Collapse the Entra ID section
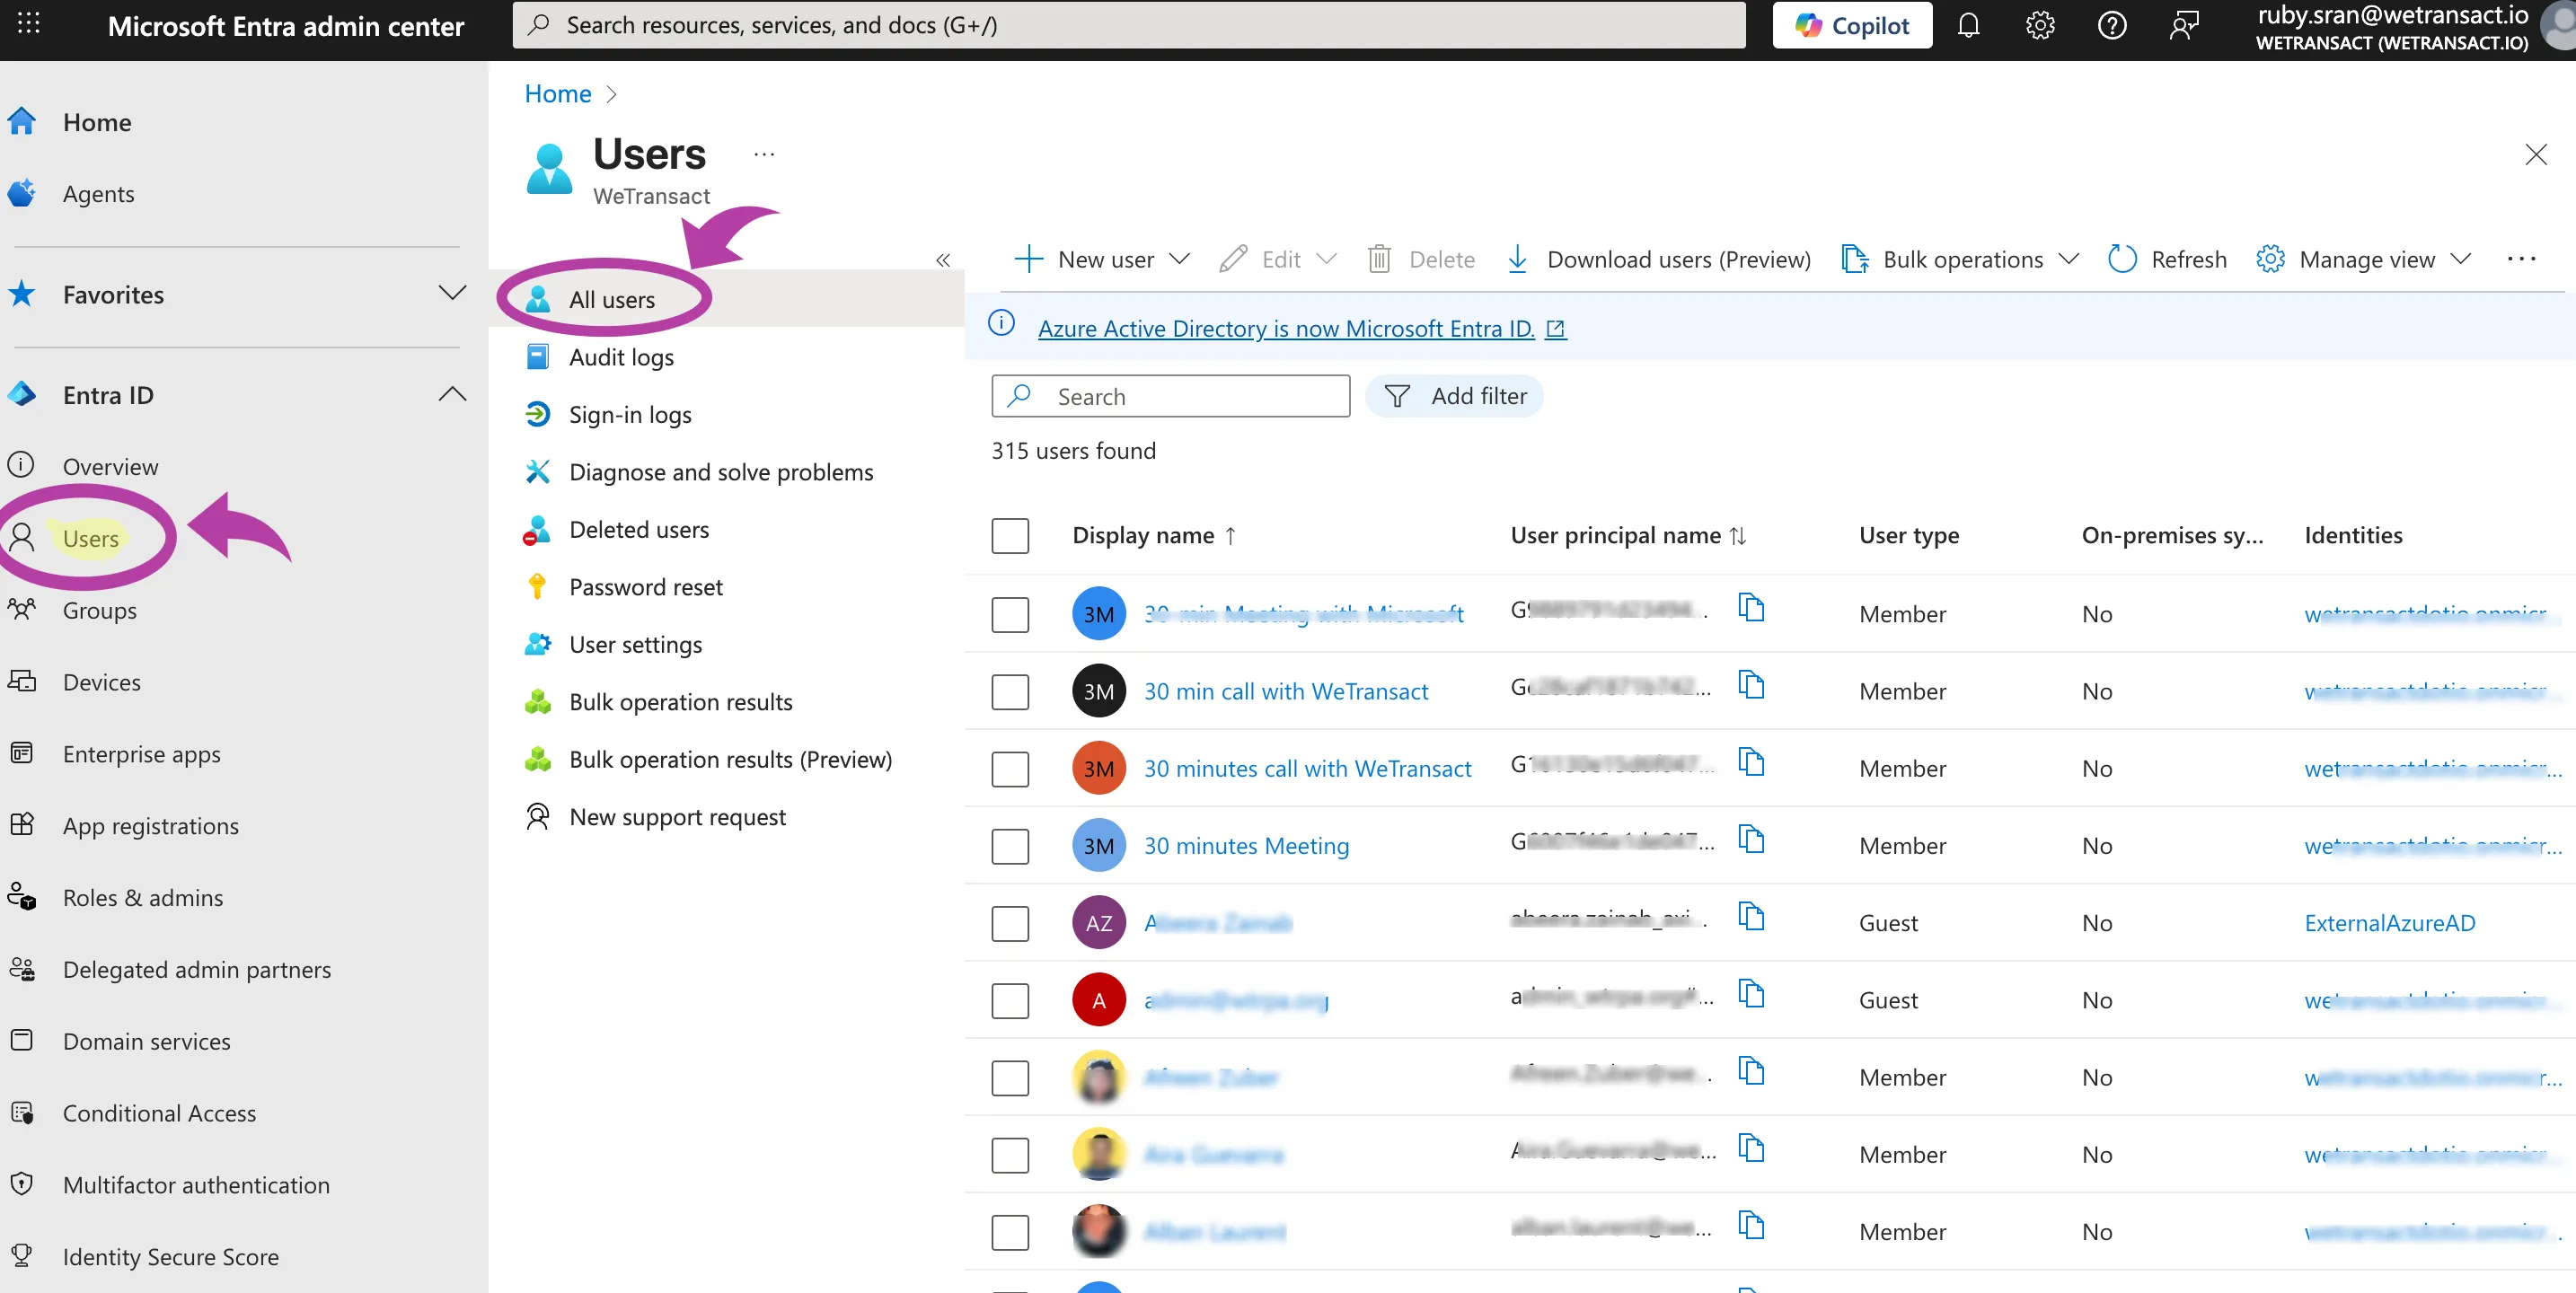Screen dimensions: 2576x1293 click(452, 395)
